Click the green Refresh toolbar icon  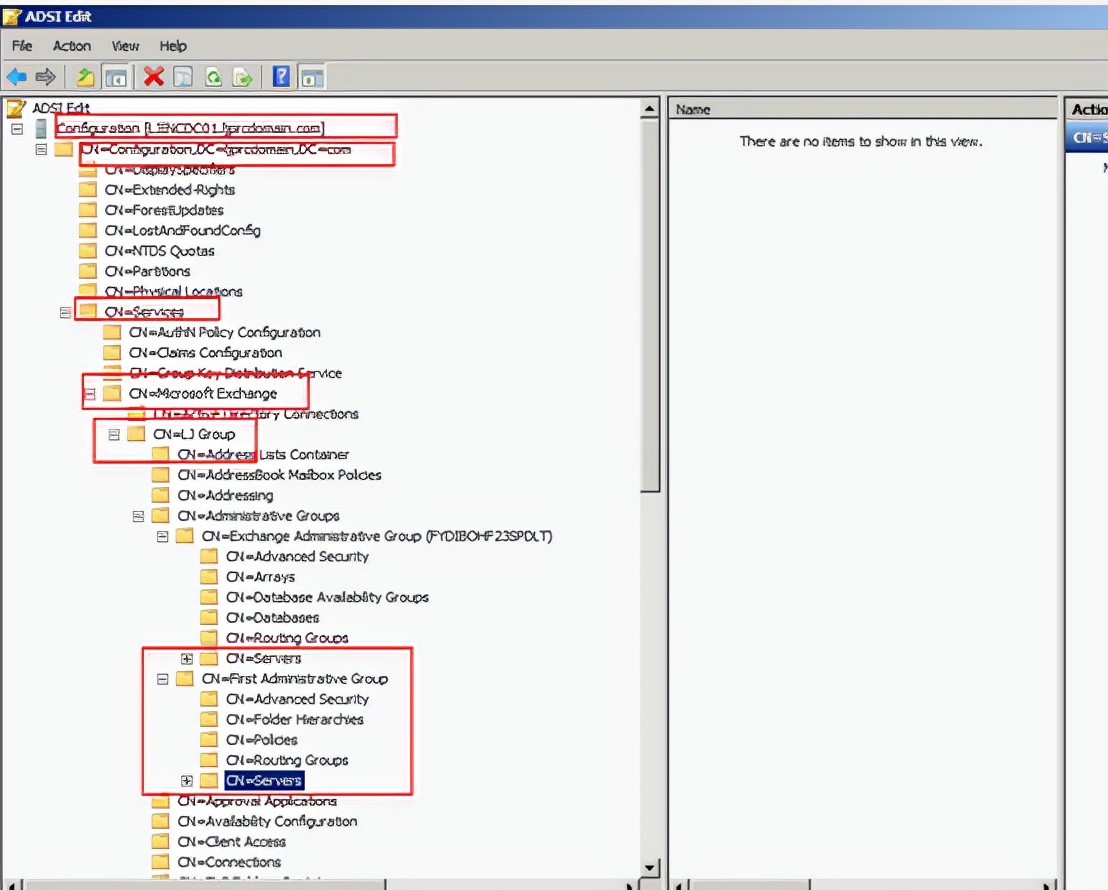(213, 77)
